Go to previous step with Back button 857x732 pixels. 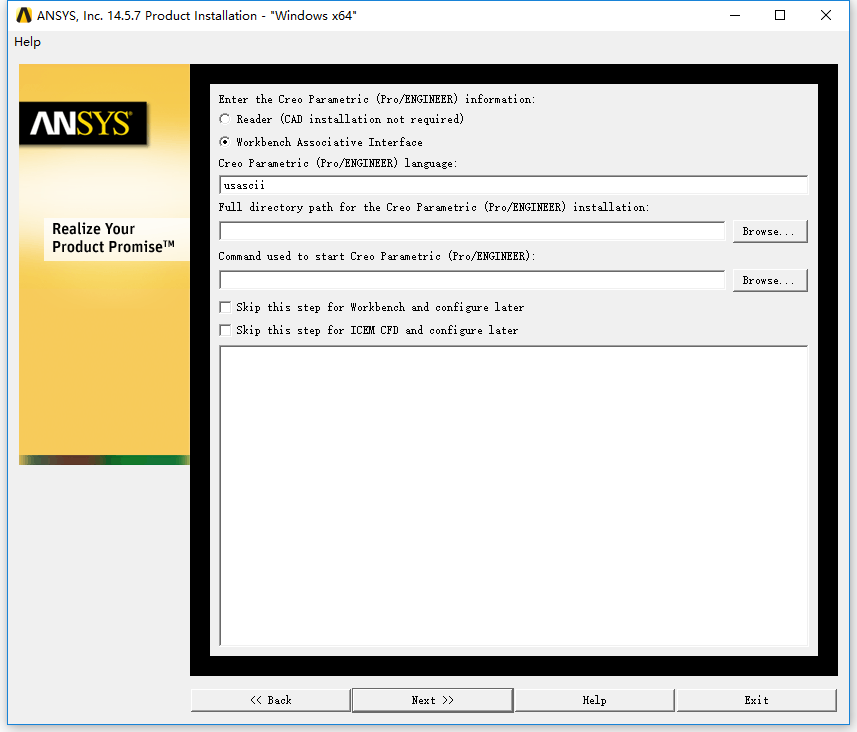click(x=271, y=700)
